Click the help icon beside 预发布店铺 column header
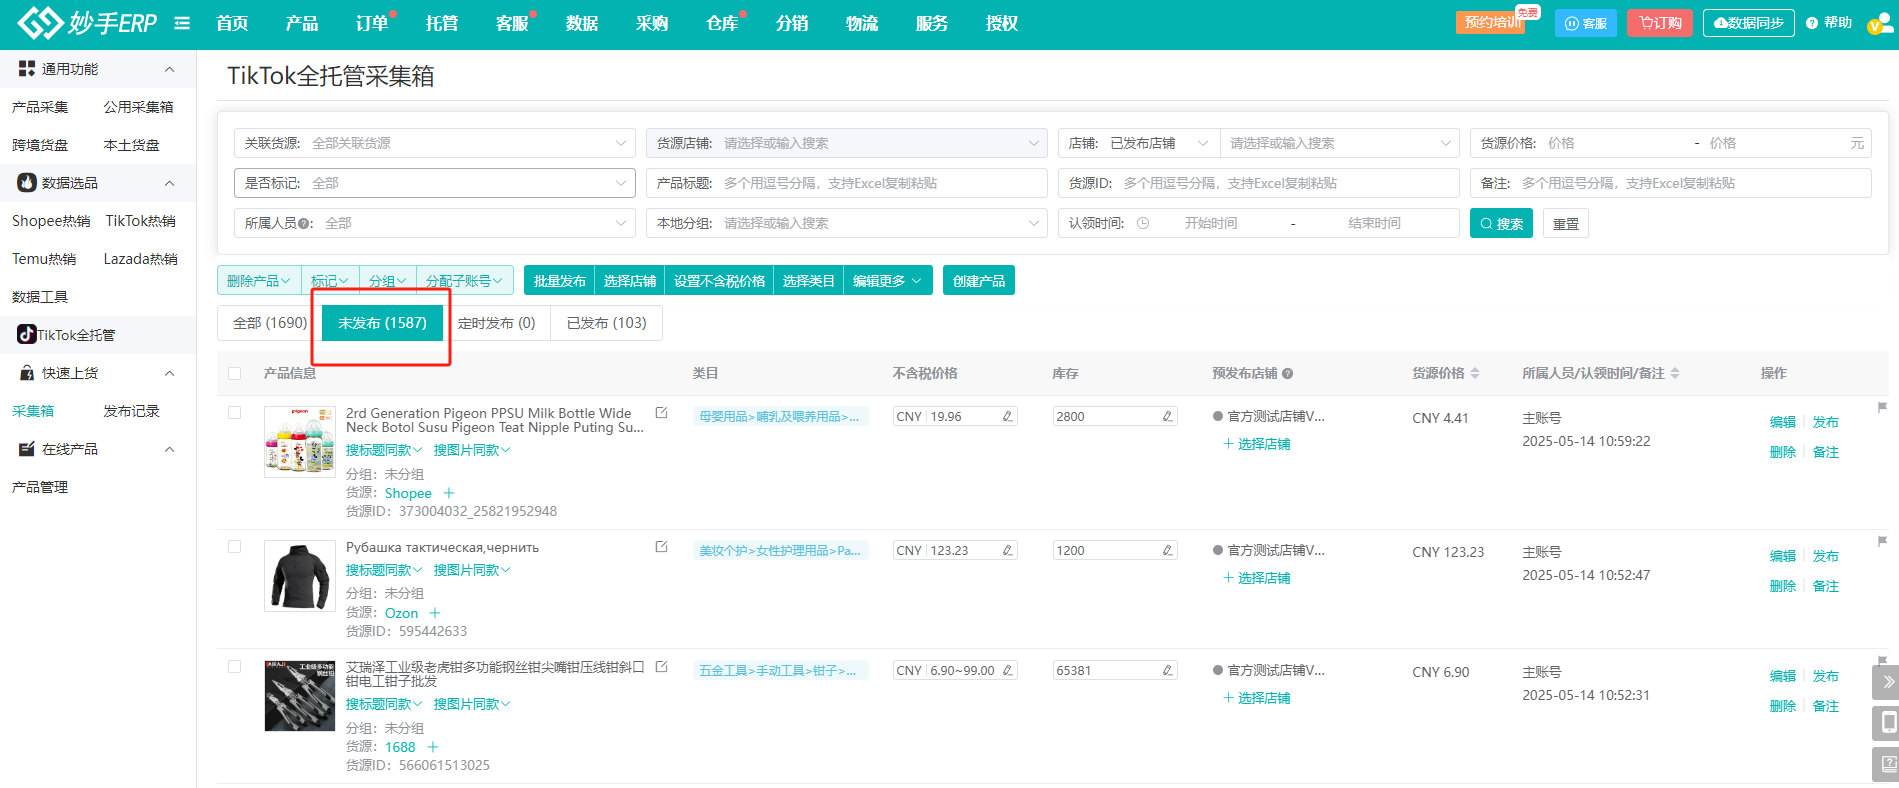The height and width of the screenshot is (788, 1899). (1288, 374)
